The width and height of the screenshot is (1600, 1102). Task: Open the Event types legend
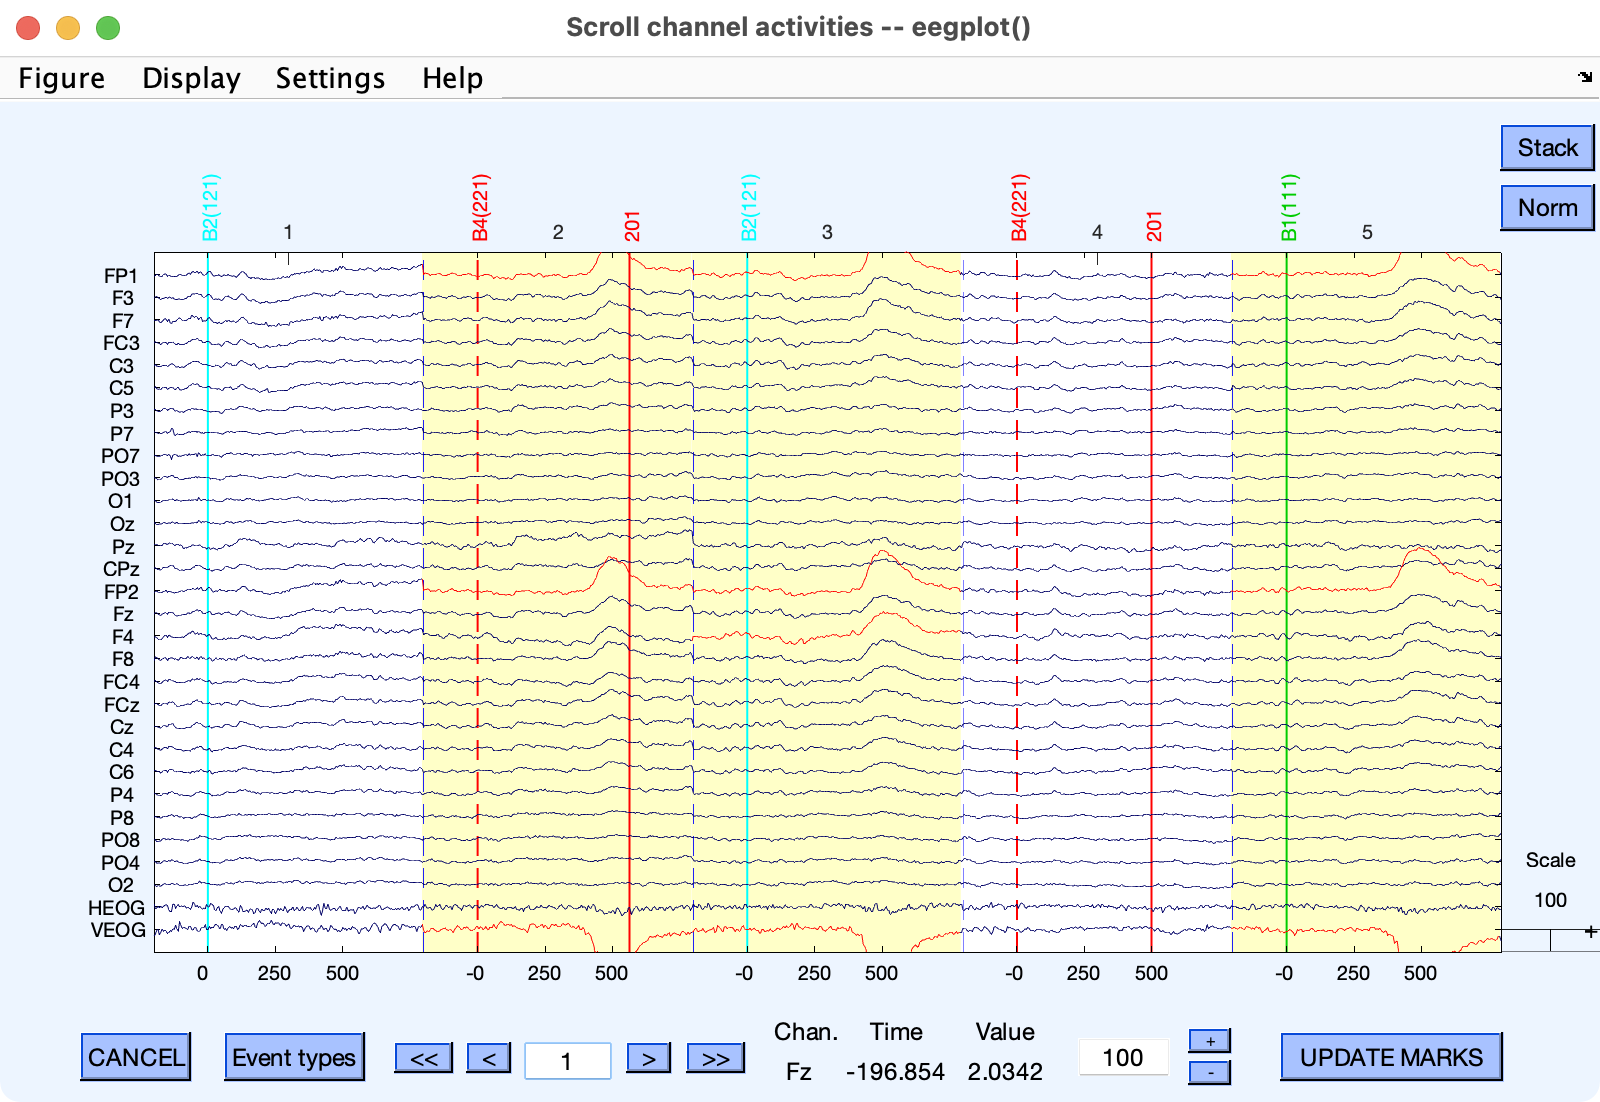click(294, 1057)
